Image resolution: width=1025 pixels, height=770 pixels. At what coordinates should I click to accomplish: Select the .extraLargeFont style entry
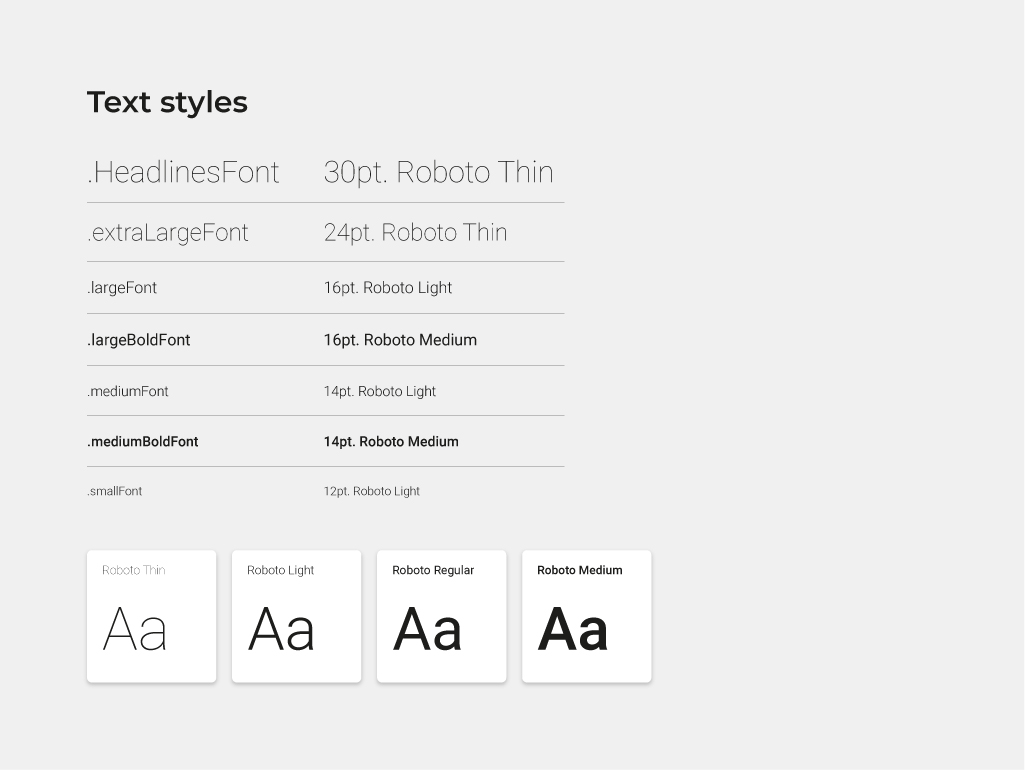click(x=167, y=232)
